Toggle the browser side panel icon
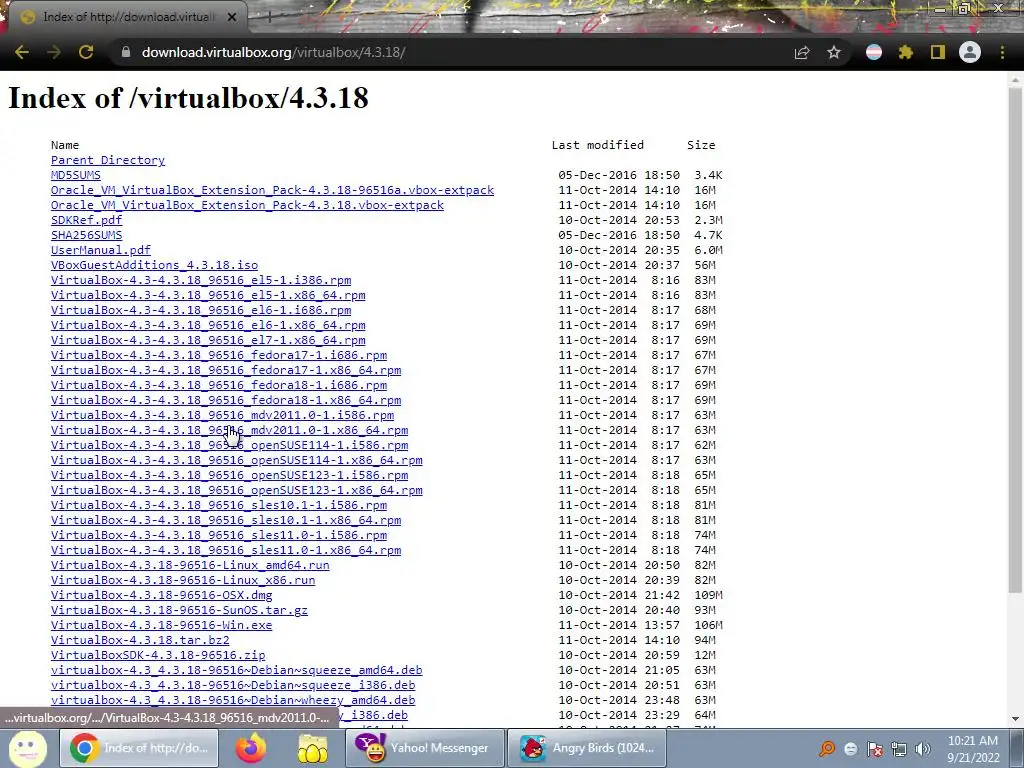The height and width of the screenshot is (768, 1024). click(x=938, y=52)
